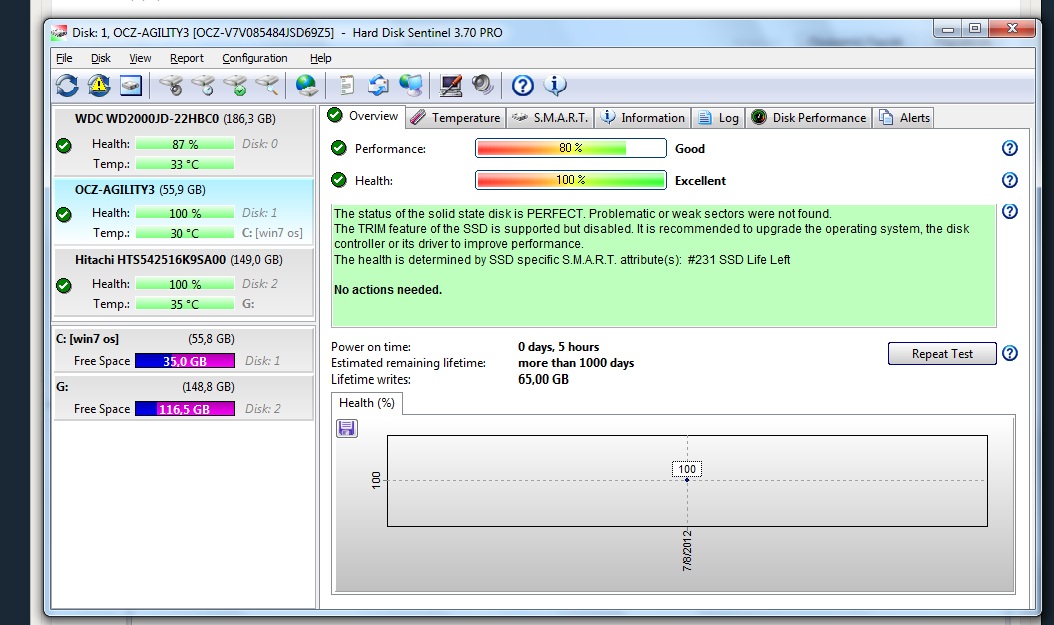Click the disk with magnifier surface test icon
The height and width of the screenshot is (625, 1054).
tap(268, 85)
